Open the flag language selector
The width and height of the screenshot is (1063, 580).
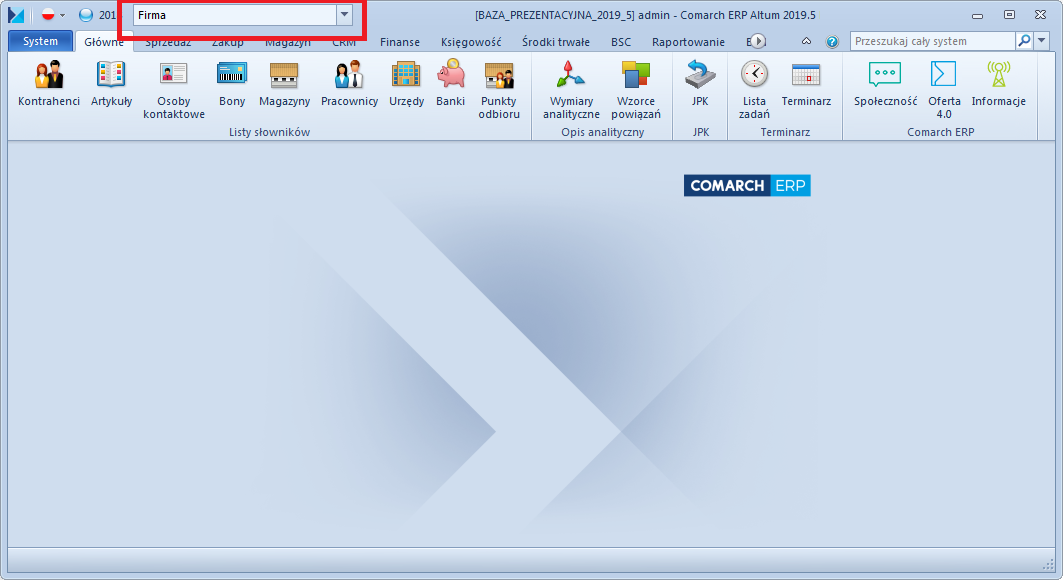[52, 15]
